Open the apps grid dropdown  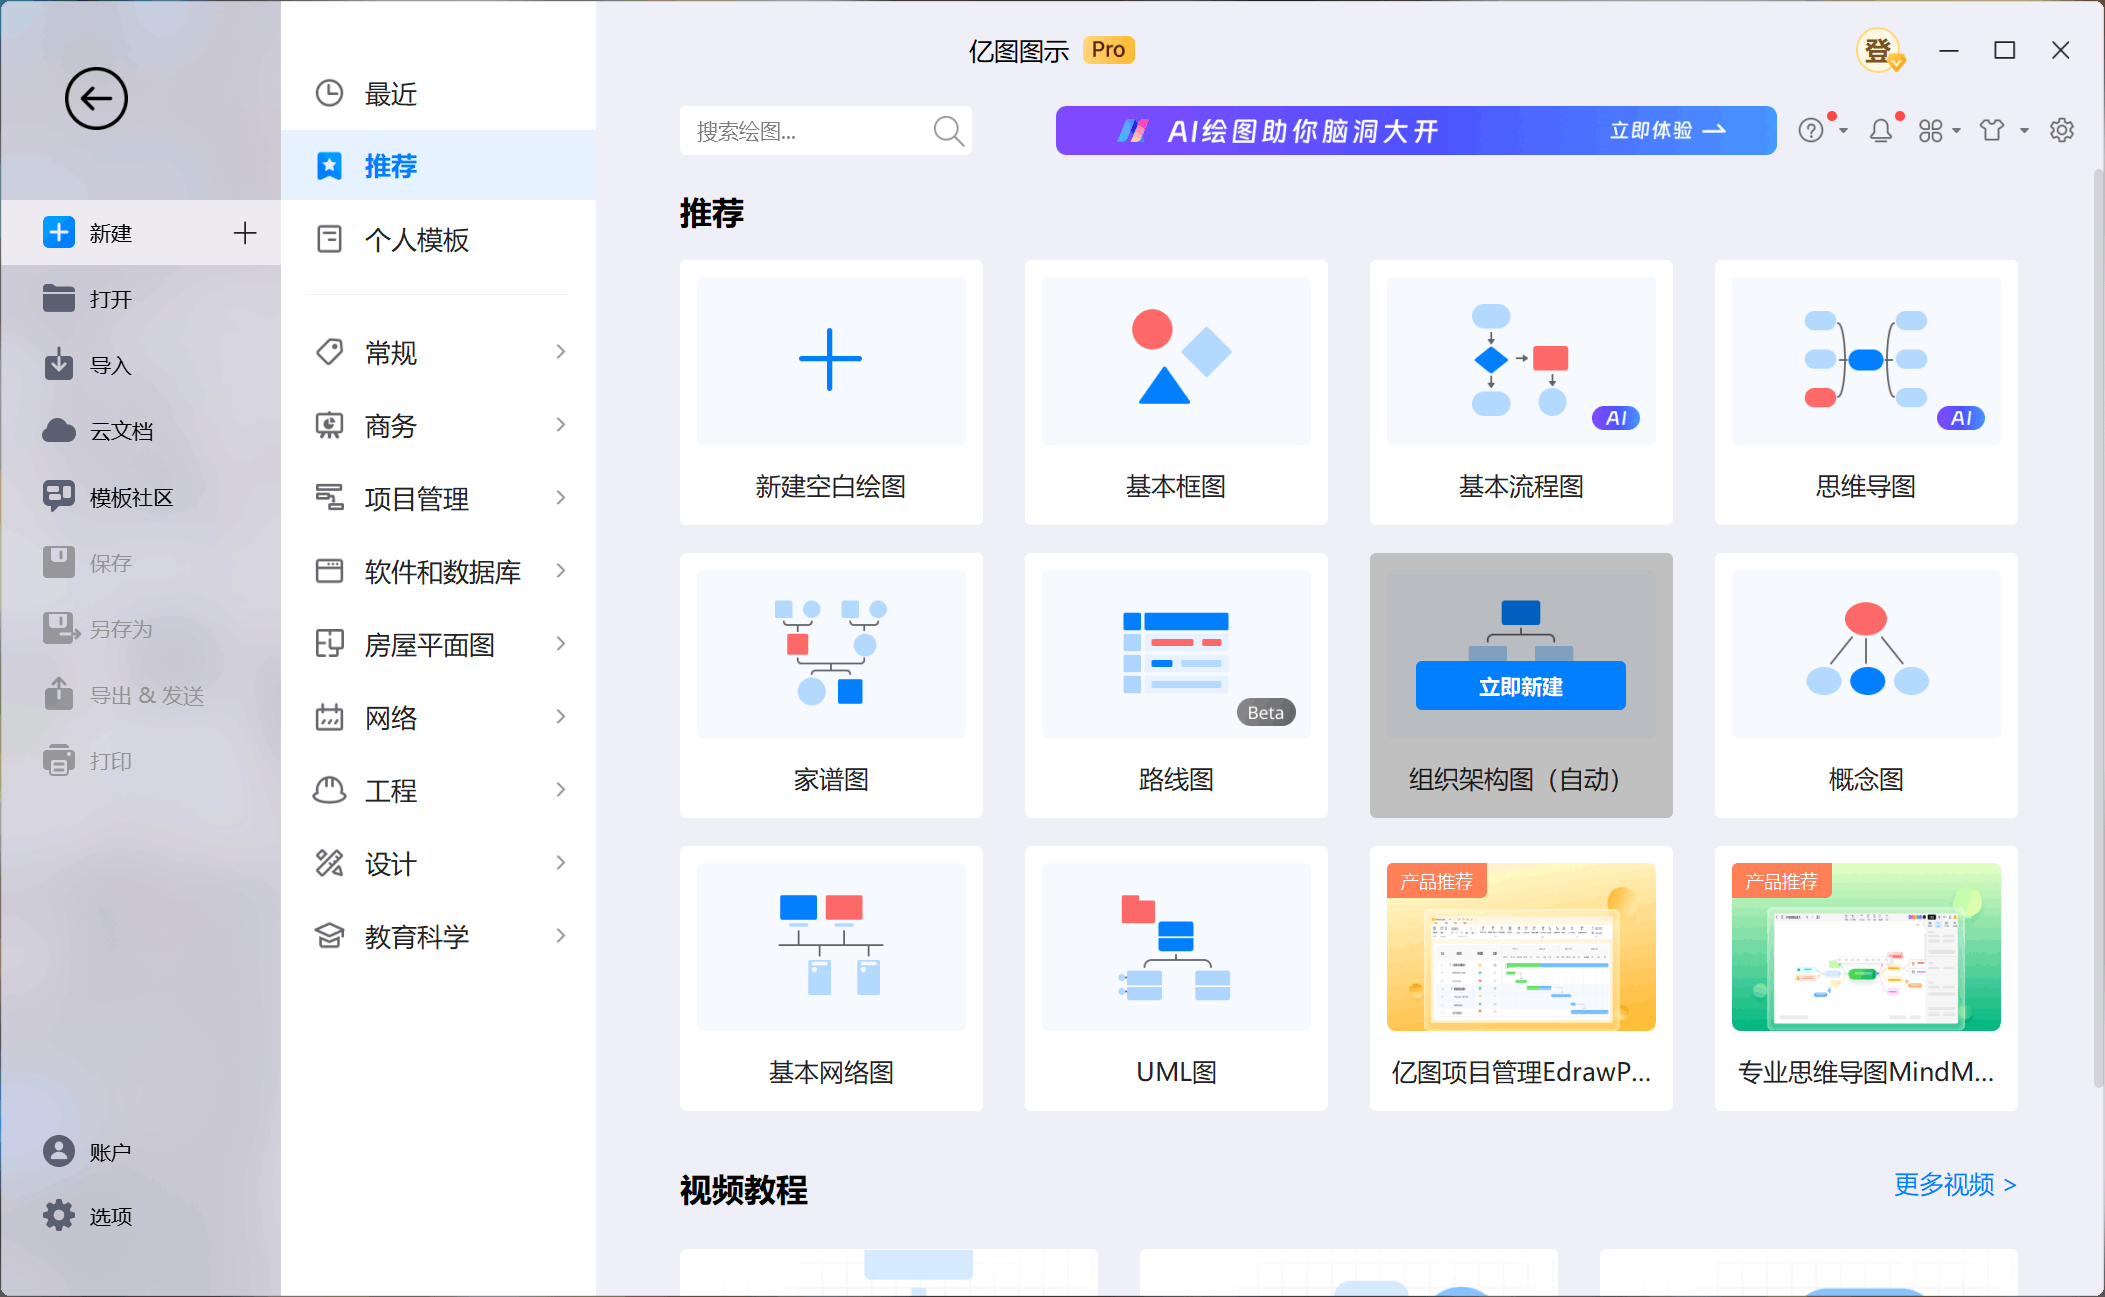pos(1939,131)
